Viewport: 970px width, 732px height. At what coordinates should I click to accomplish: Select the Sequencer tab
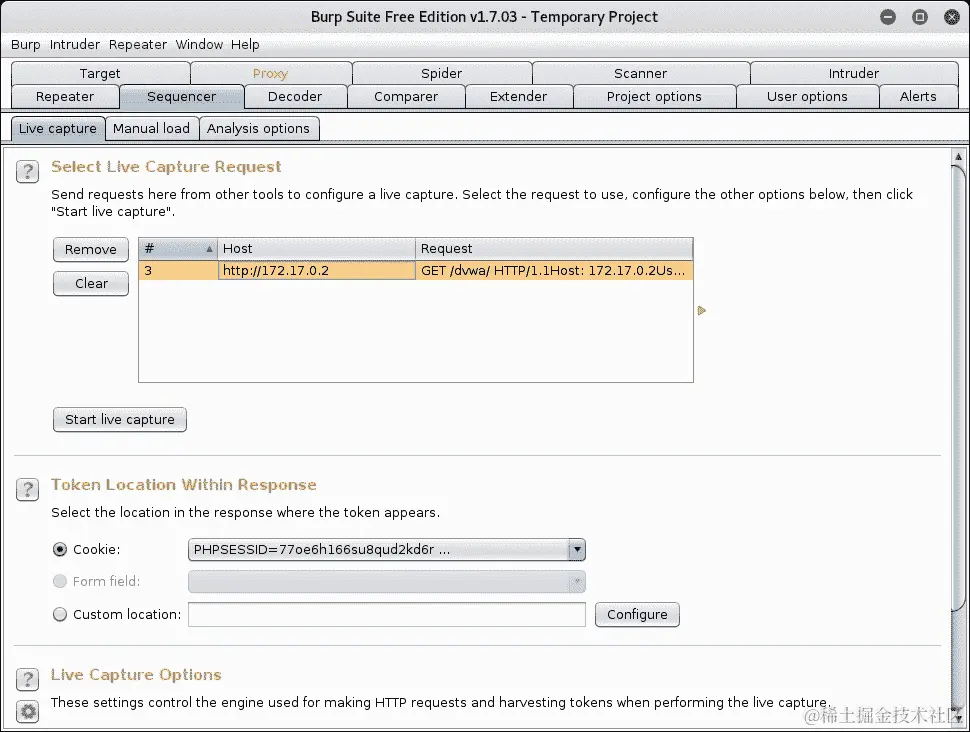[182, 97]
